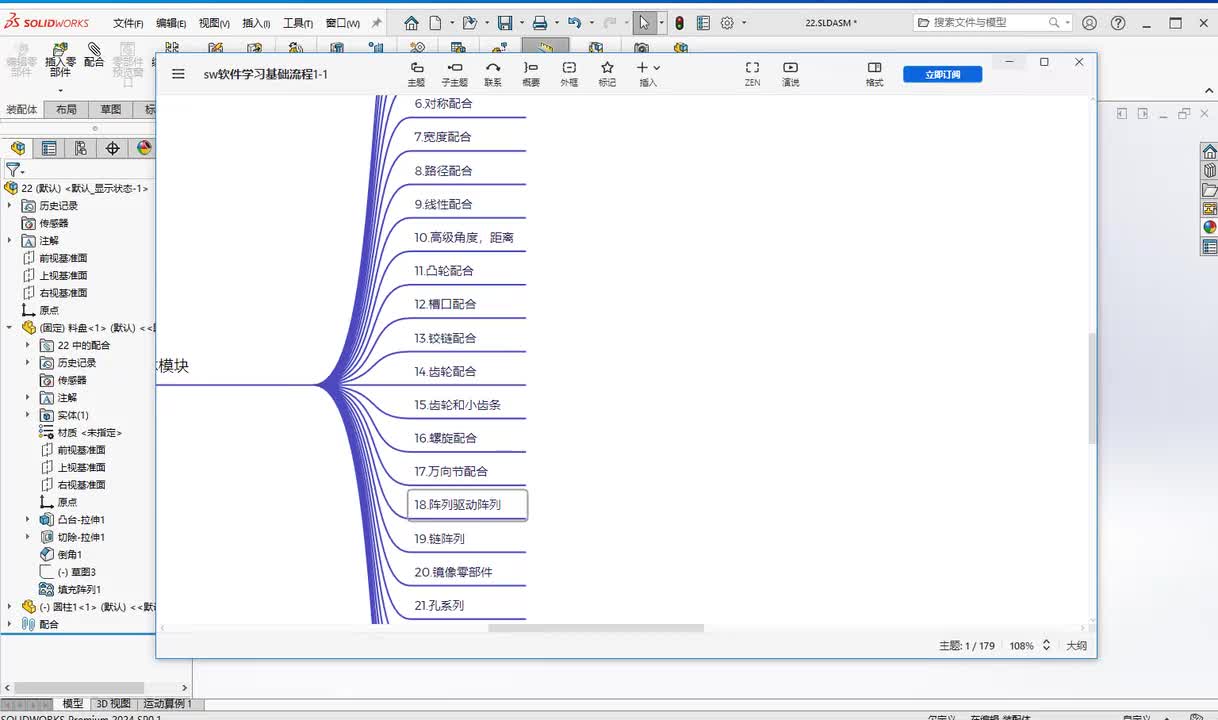Image resolution: width=1218 pixels, height=720 pixels.
Task: Expand the 历史记录 node under assembly 22
Action: coord(10,206)
